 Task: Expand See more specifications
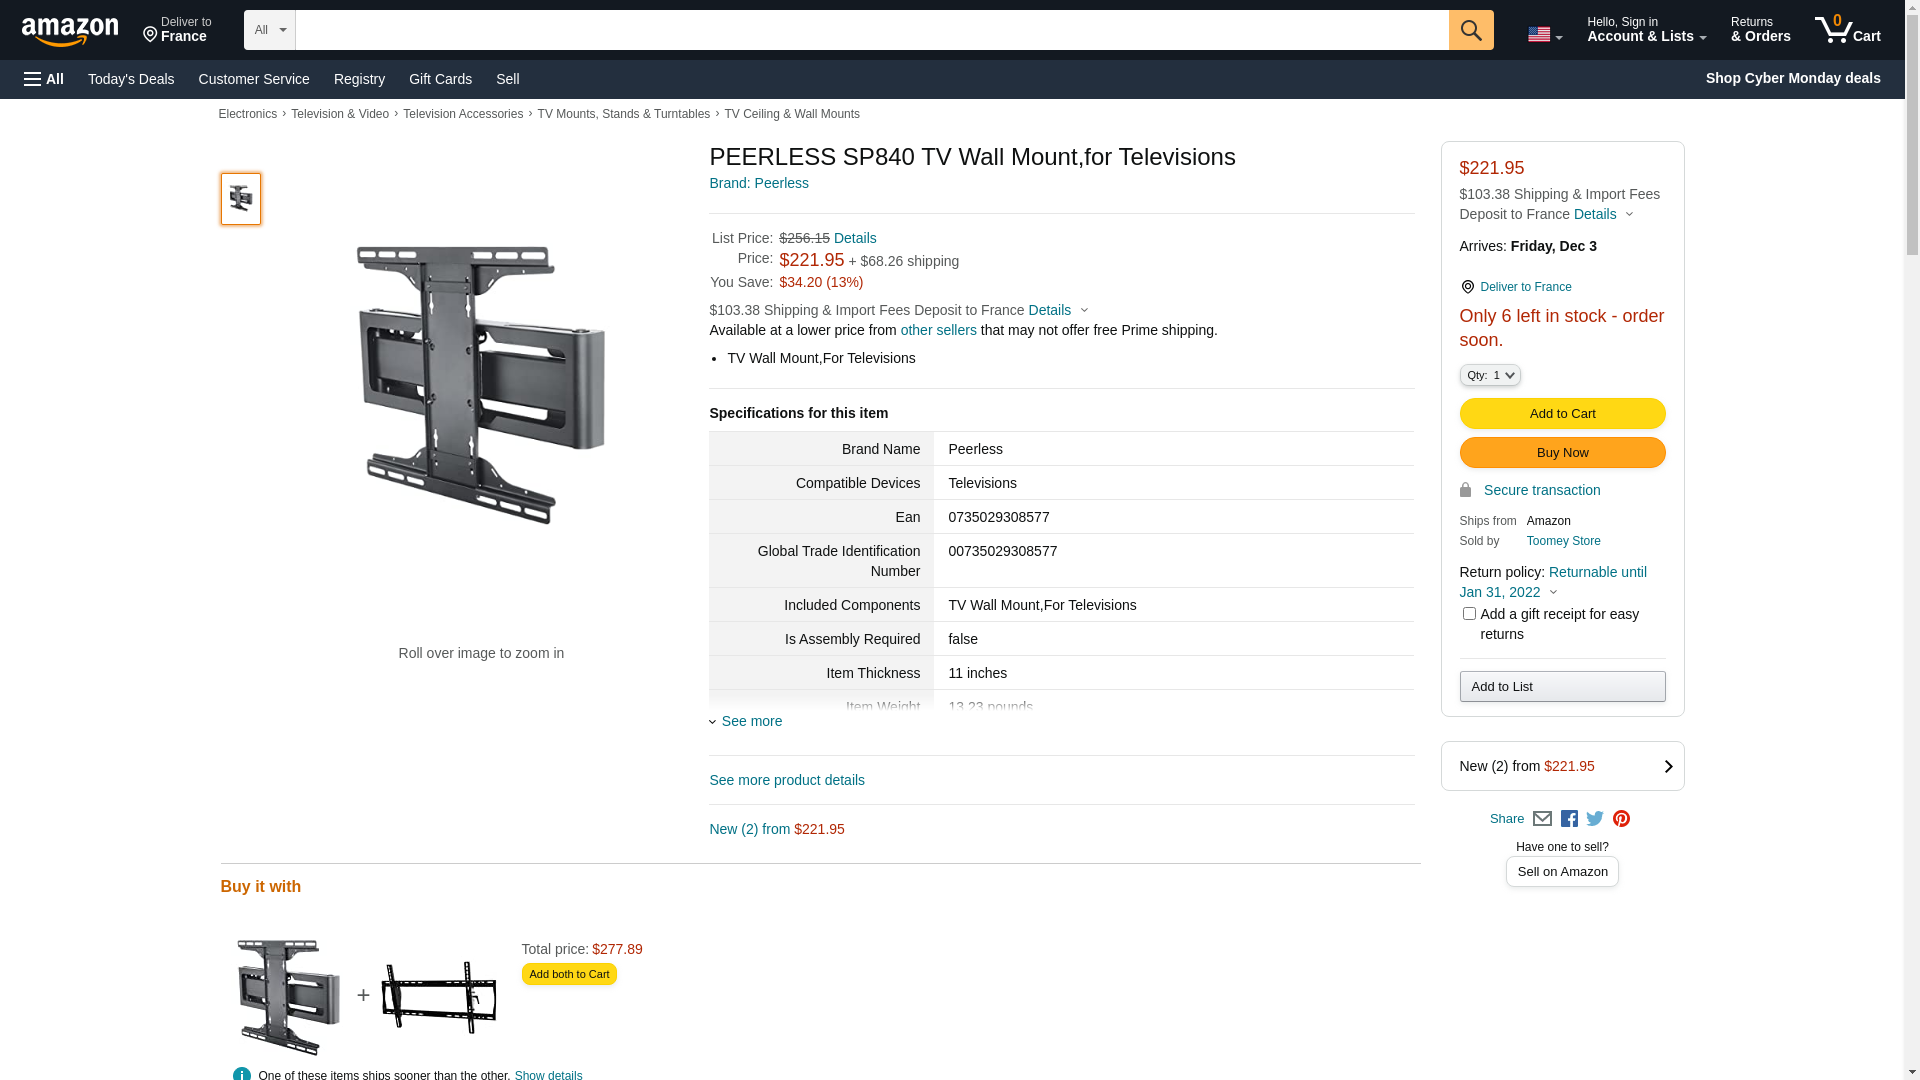pos(751,721)
